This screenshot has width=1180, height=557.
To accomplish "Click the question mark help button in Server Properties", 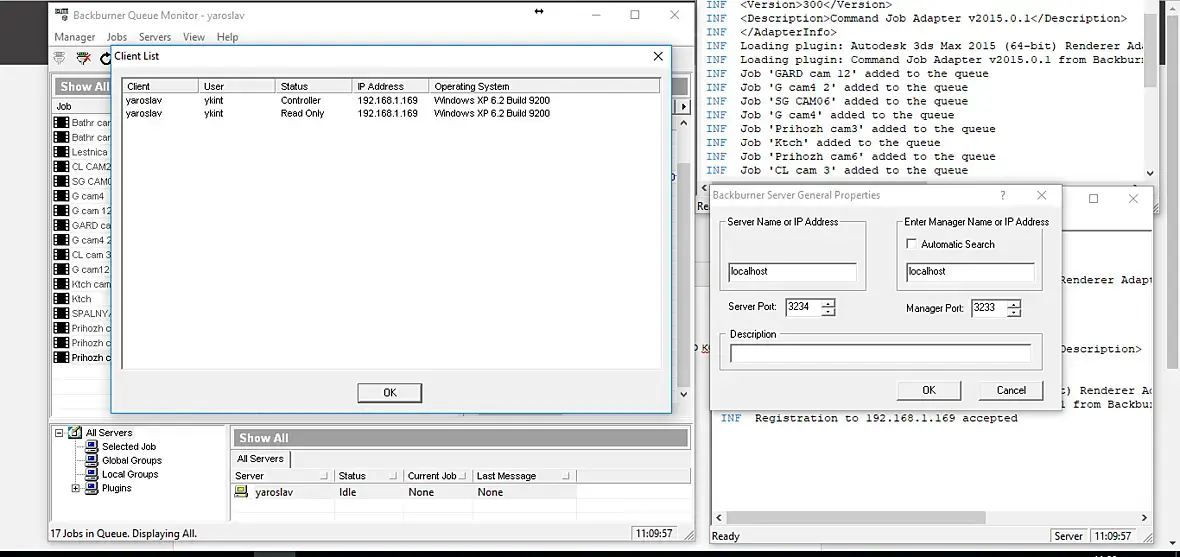I will click(1002, 195).
